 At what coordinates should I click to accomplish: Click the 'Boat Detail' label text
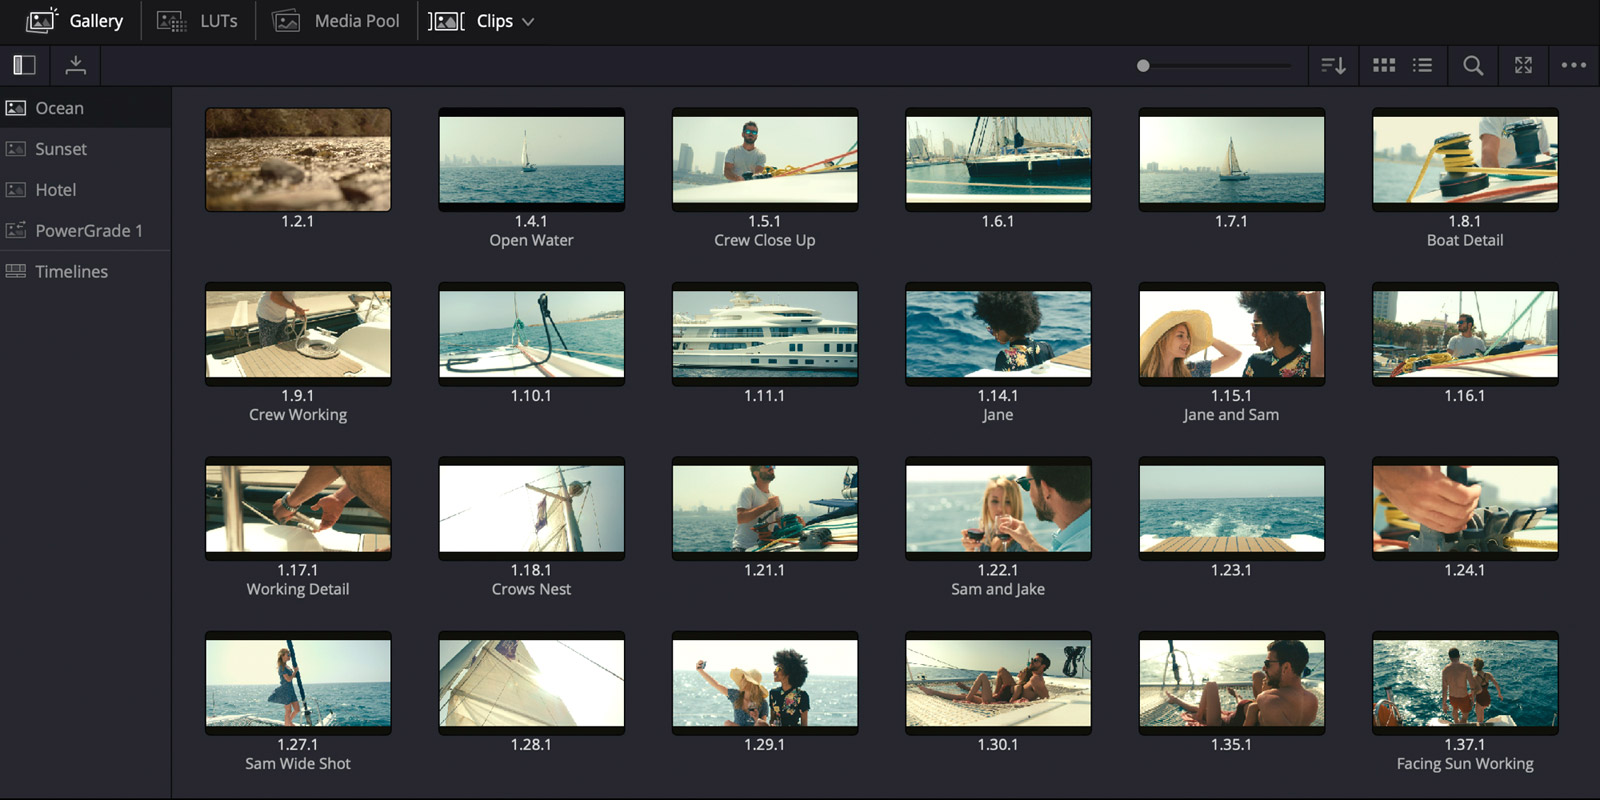pos(1465,240)
